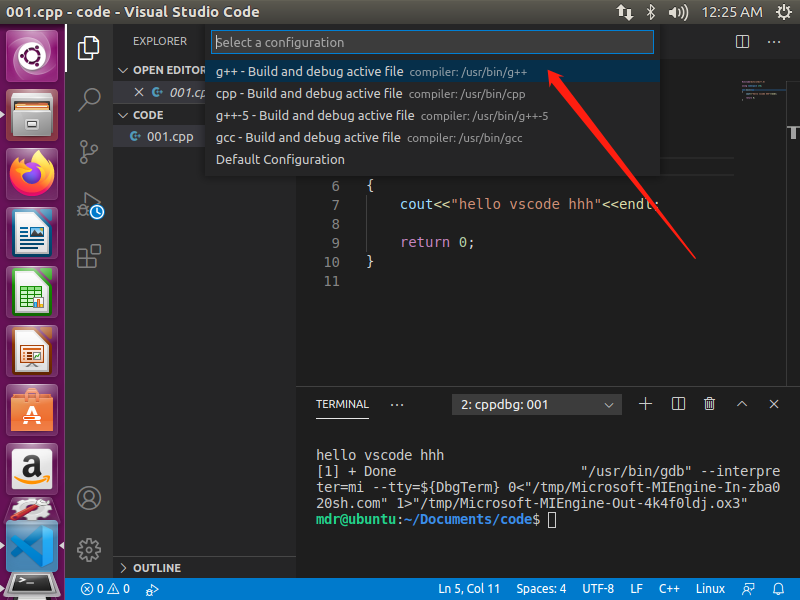800x600 pixels.
Task: Create a new terminal with plus icon
Action: point(645,404)
